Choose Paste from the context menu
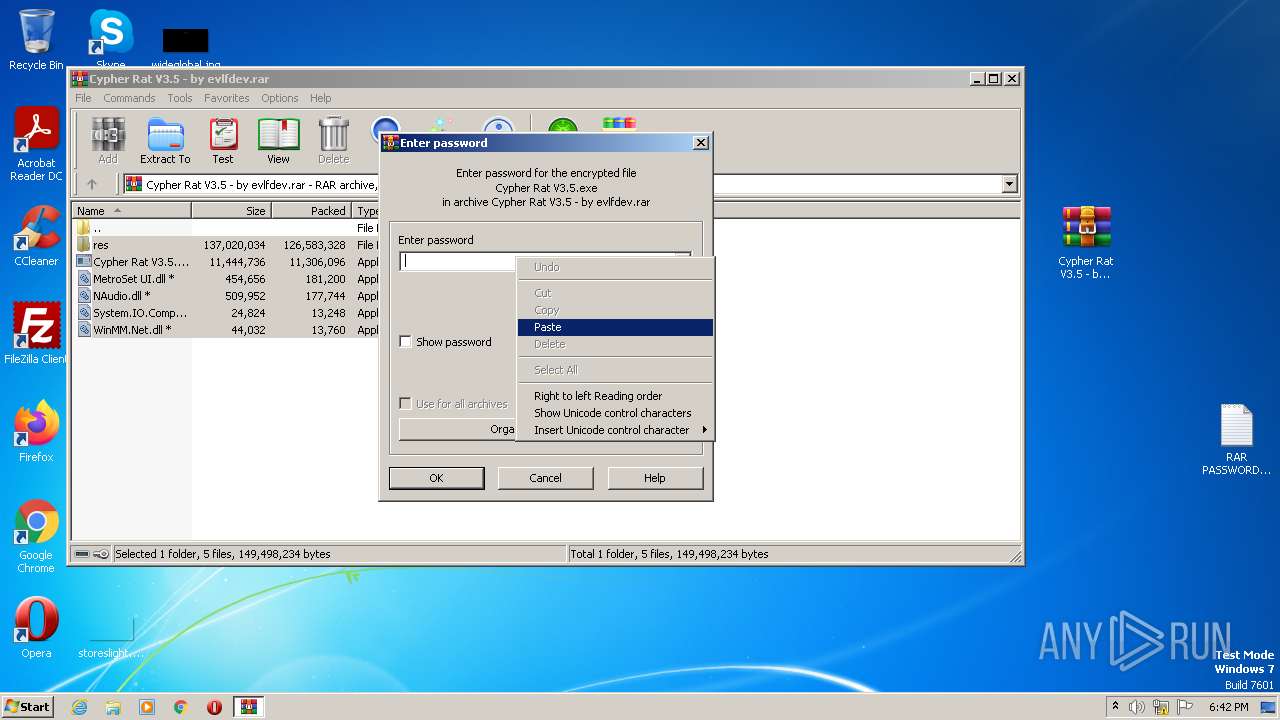Image resolution: width=1280 pixels, height=720 pixels. click(x=615, y=327)
